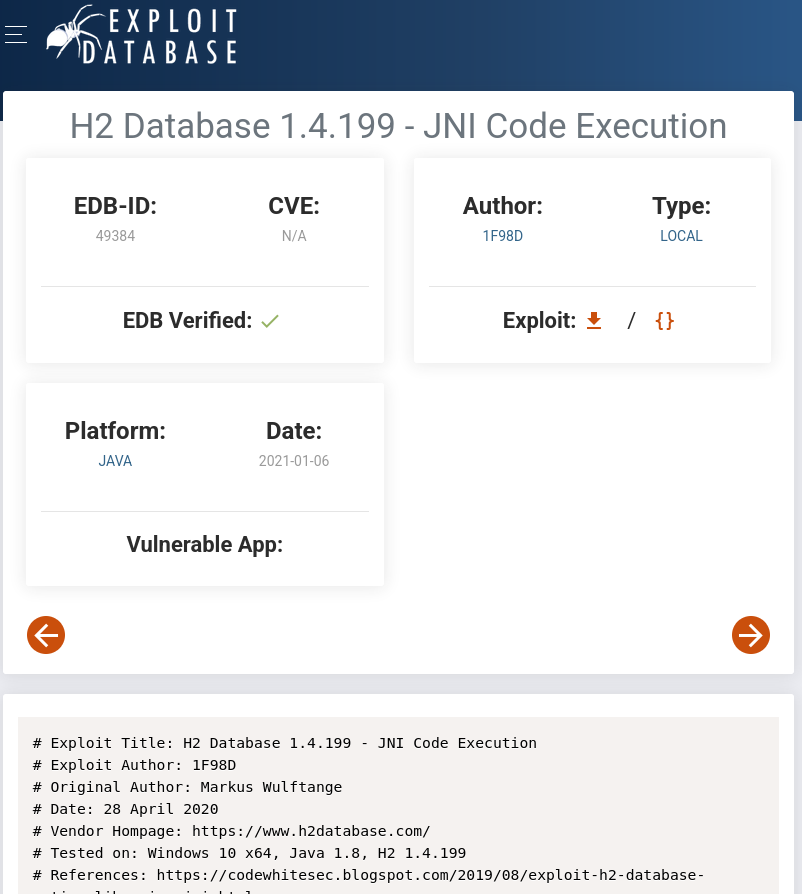Click the Tested on Windows 10 line

coord(250,853)
